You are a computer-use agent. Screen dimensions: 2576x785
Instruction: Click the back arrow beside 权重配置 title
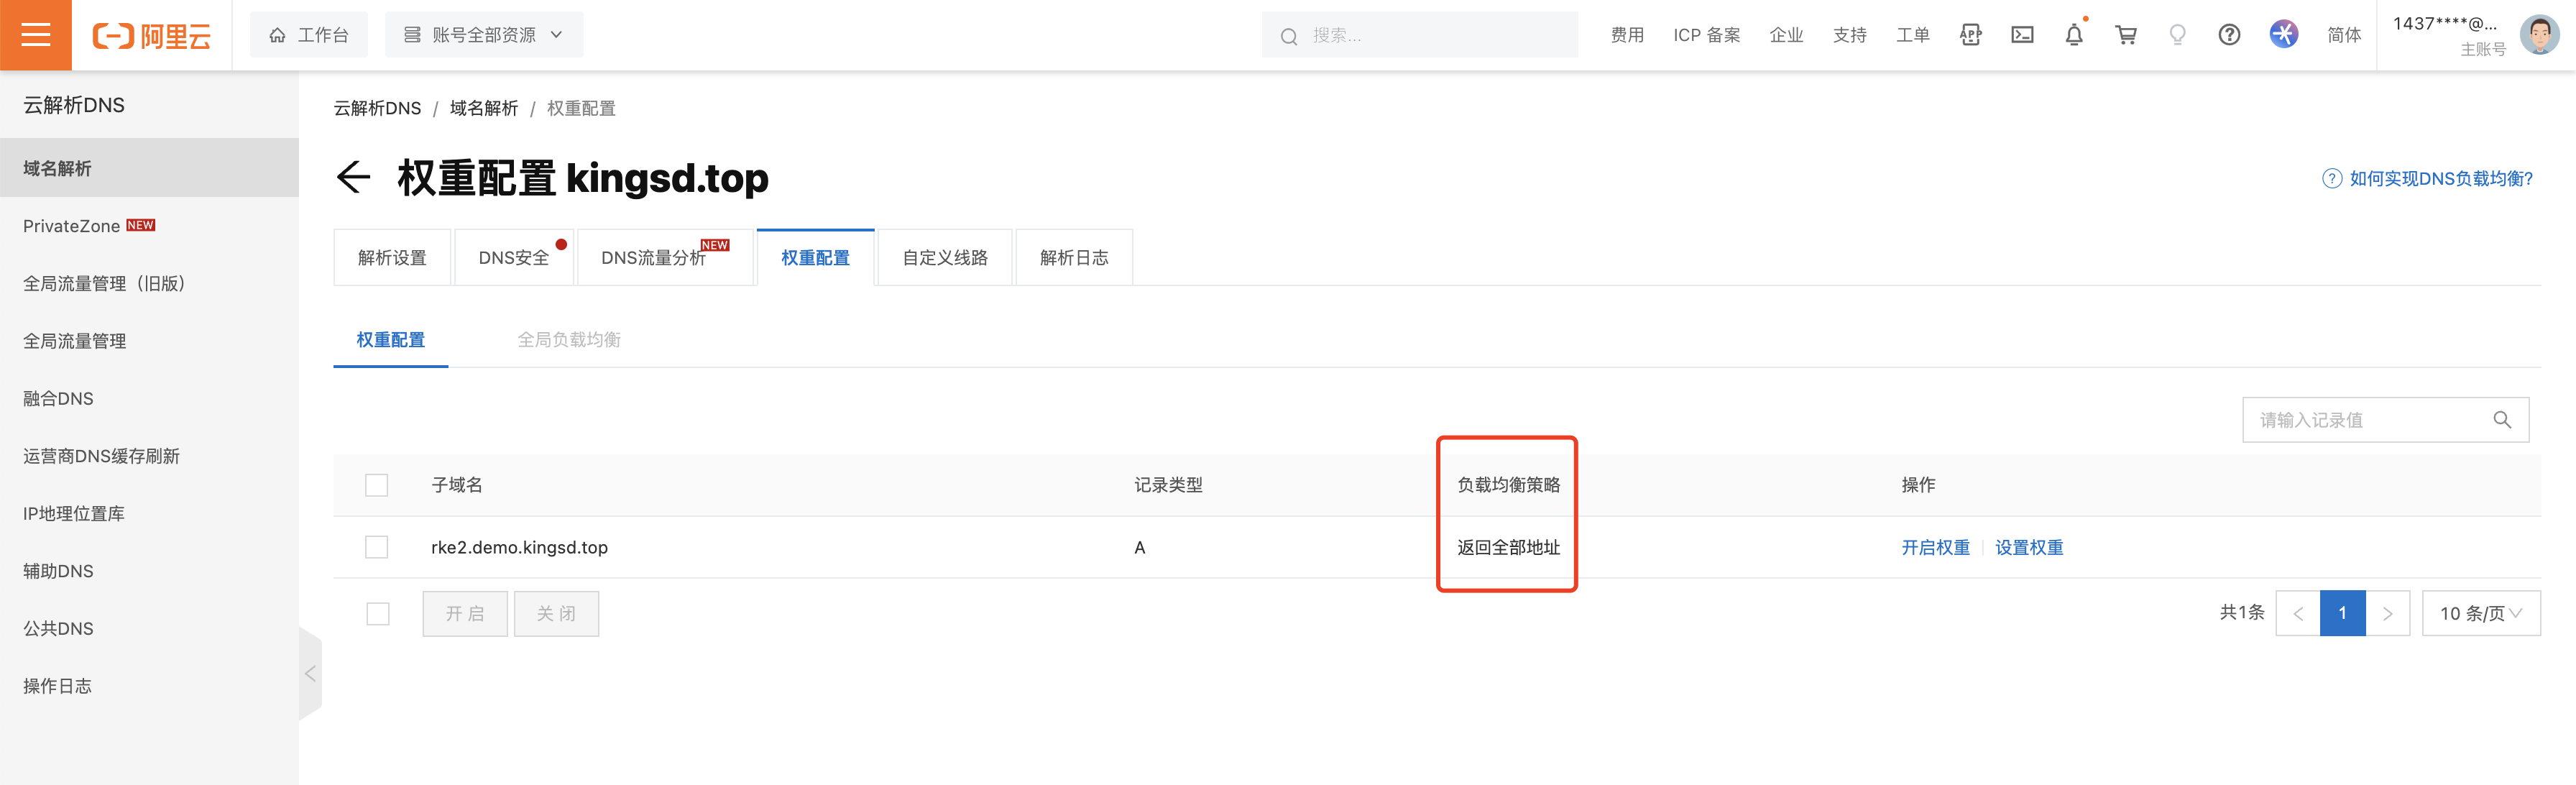(x=353, y=178)
